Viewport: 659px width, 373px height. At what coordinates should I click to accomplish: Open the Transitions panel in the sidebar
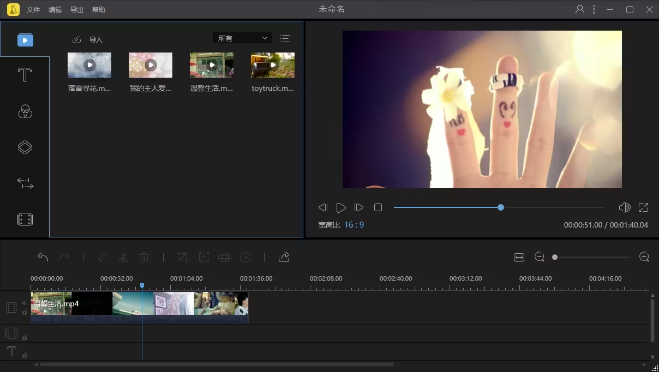click(x=25, y=184)
